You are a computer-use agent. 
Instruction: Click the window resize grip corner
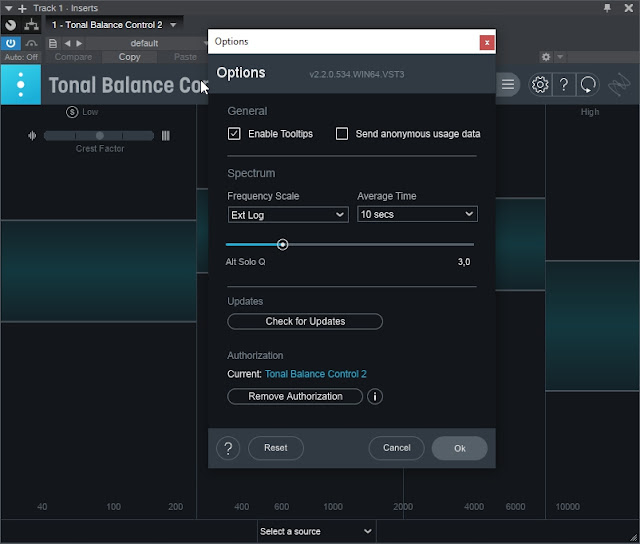pyautogui.click(x=633, y=538)
